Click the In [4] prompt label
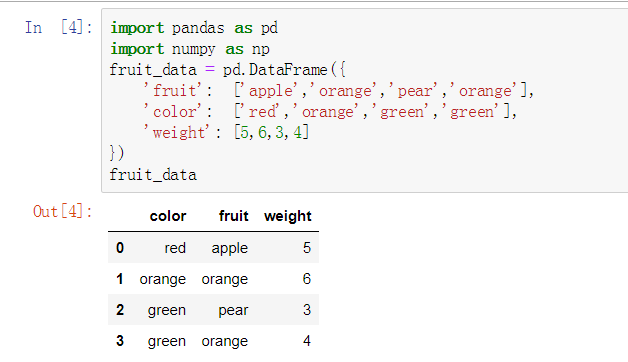This screenshot has height=362, width=628. pos(58,28)
